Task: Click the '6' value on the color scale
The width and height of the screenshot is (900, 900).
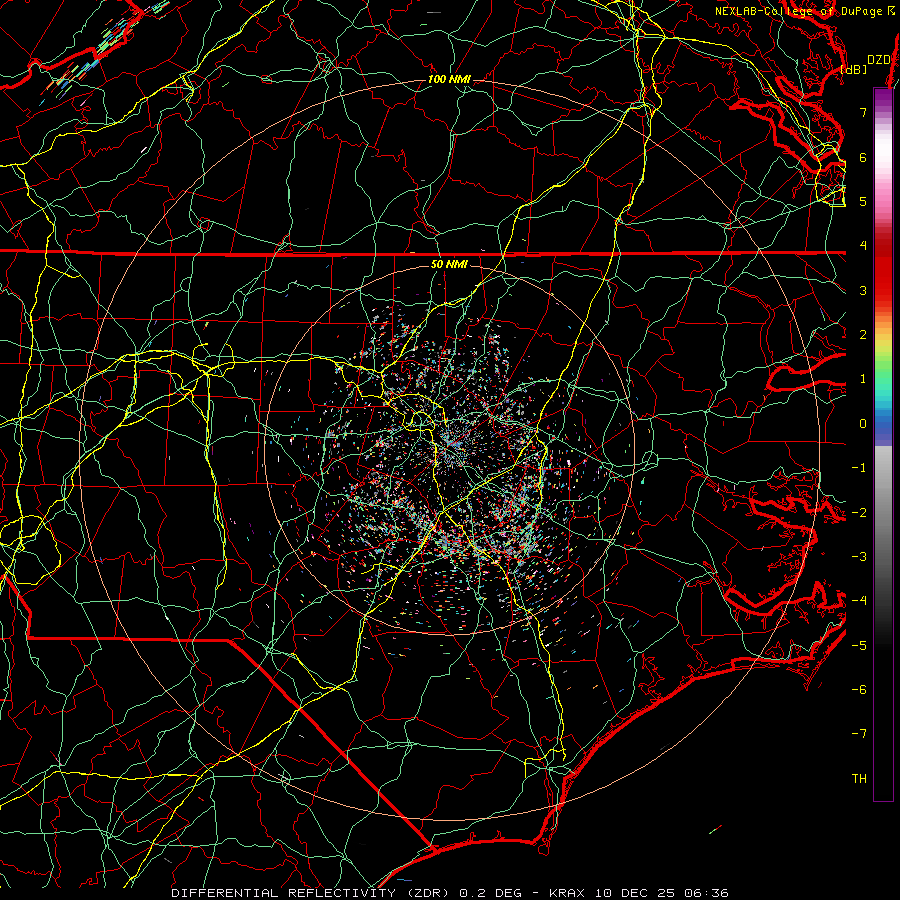Action: tap(863, 157)
